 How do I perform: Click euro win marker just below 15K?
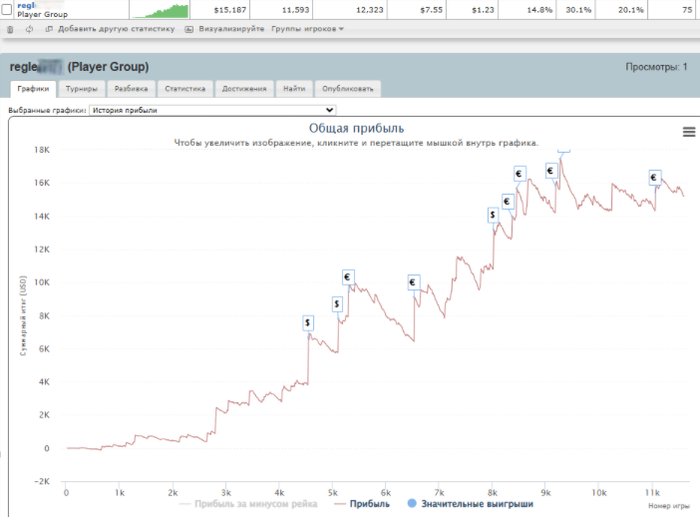pyautogui.click(x=508, y=201)
